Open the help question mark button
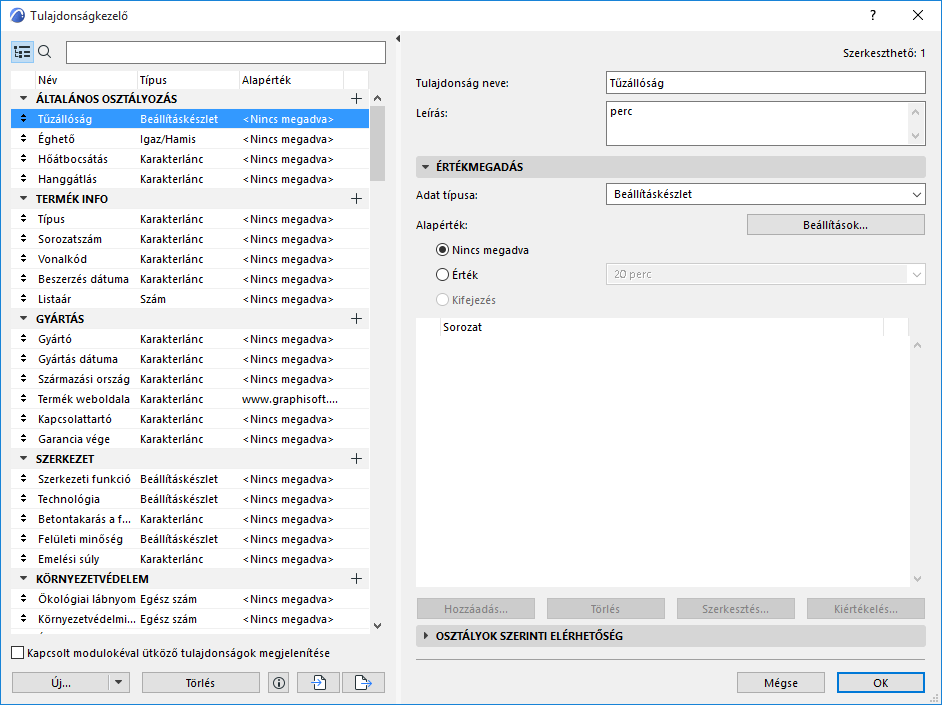 pos(873,16)
